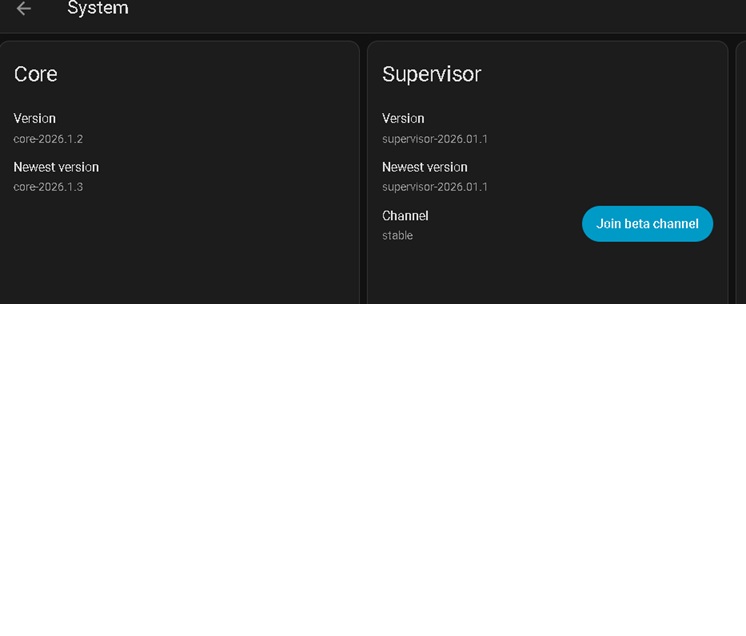Click installed version core-2026.1.2
Image resolution: width=746 pixels, height=636 pixels.
48,139
